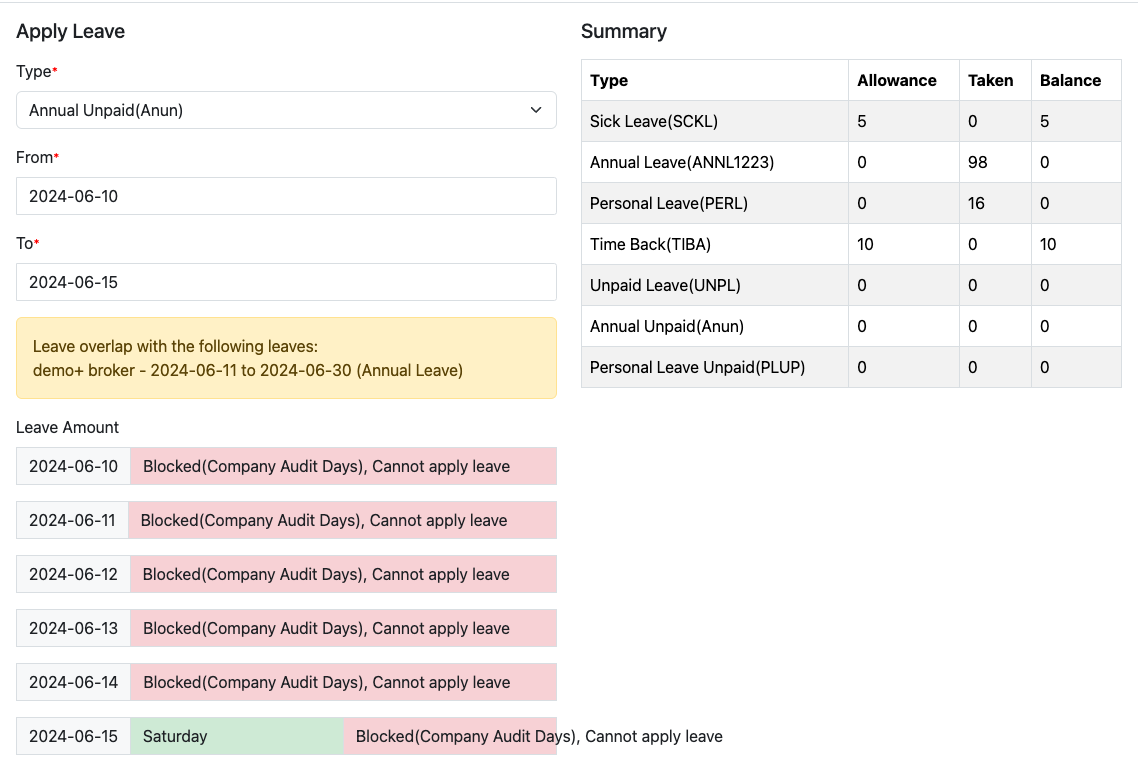
Task: Click the yellow leave overlap warning
Action: pyautogui.click(x=286, y=358)
